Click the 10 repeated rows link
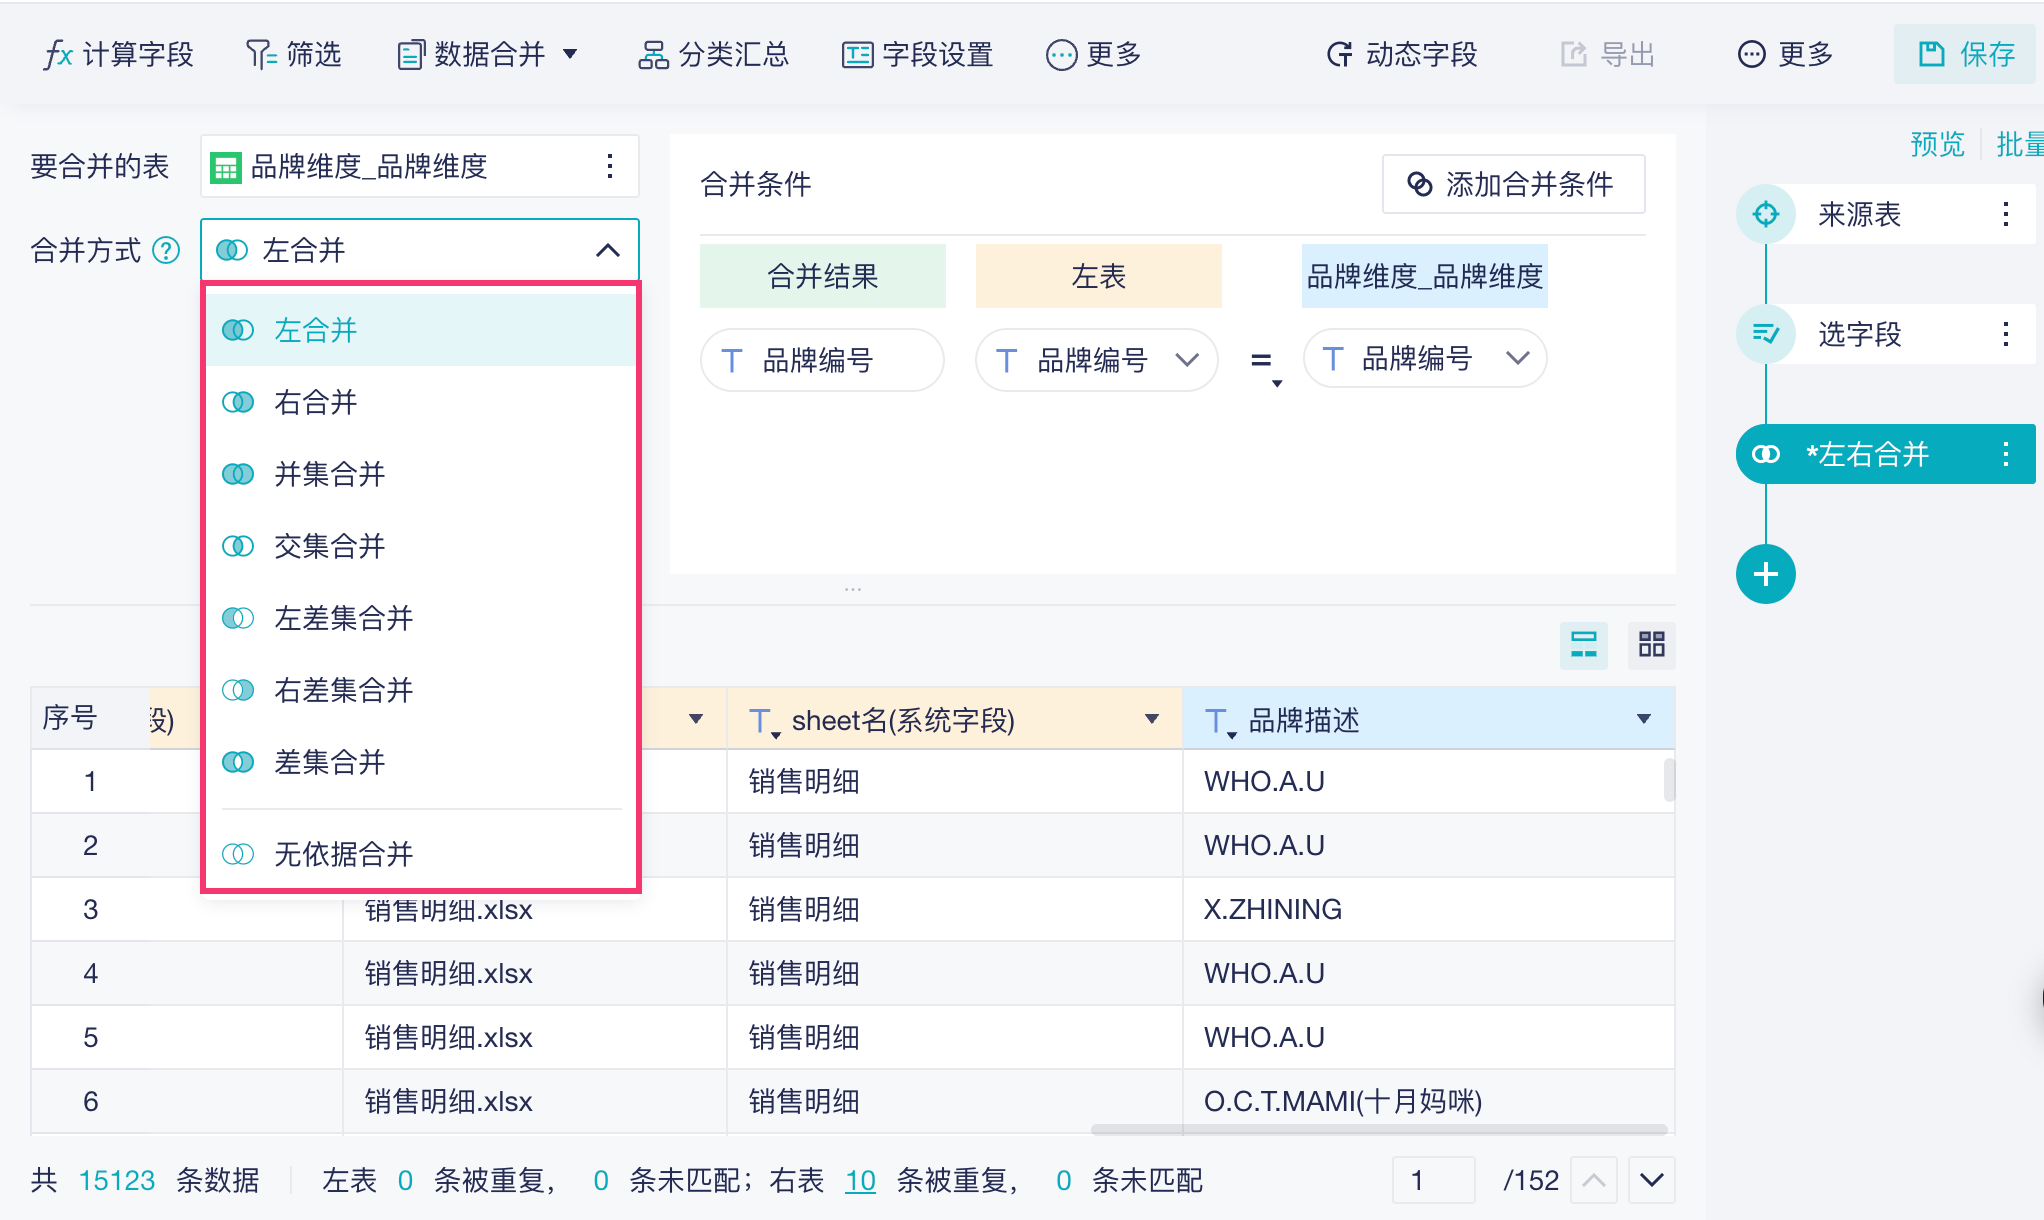 pos(860,1181)
